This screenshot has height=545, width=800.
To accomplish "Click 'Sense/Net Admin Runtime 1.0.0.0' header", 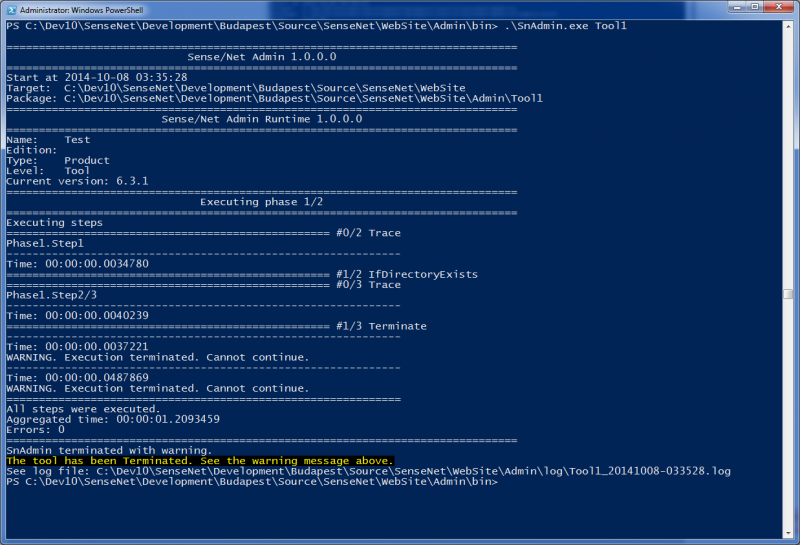I will 262,119.
